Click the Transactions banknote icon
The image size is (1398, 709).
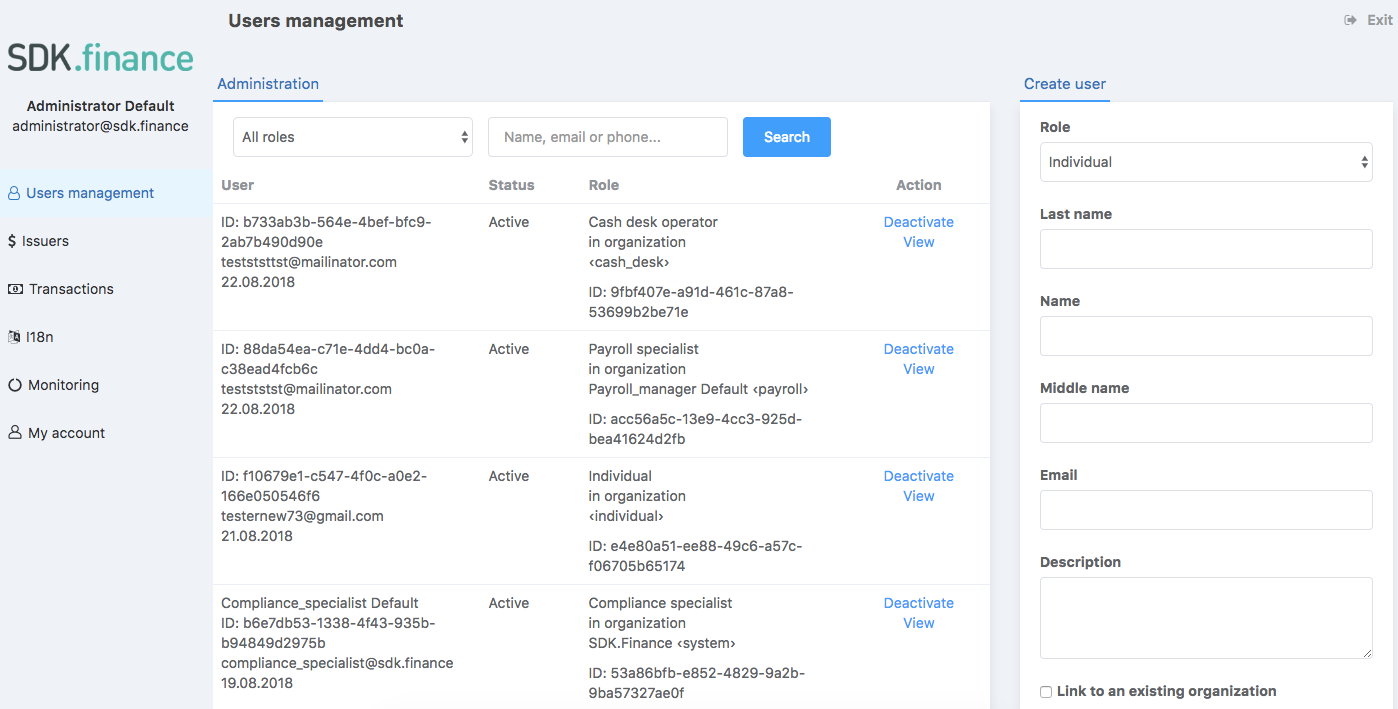coord(16,289)
